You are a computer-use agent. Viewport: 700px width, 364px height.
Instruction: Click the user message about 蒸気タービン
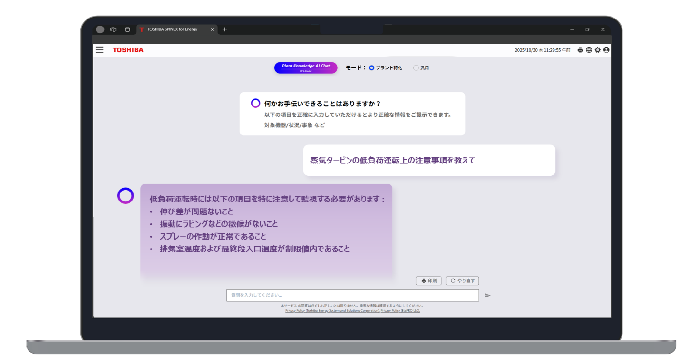(429, 160)
